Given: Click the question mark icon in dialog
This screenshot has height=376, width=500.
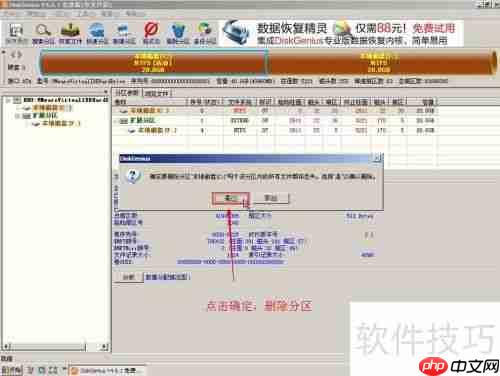Looking at the screenshot, I should click(x=133, y=176).
